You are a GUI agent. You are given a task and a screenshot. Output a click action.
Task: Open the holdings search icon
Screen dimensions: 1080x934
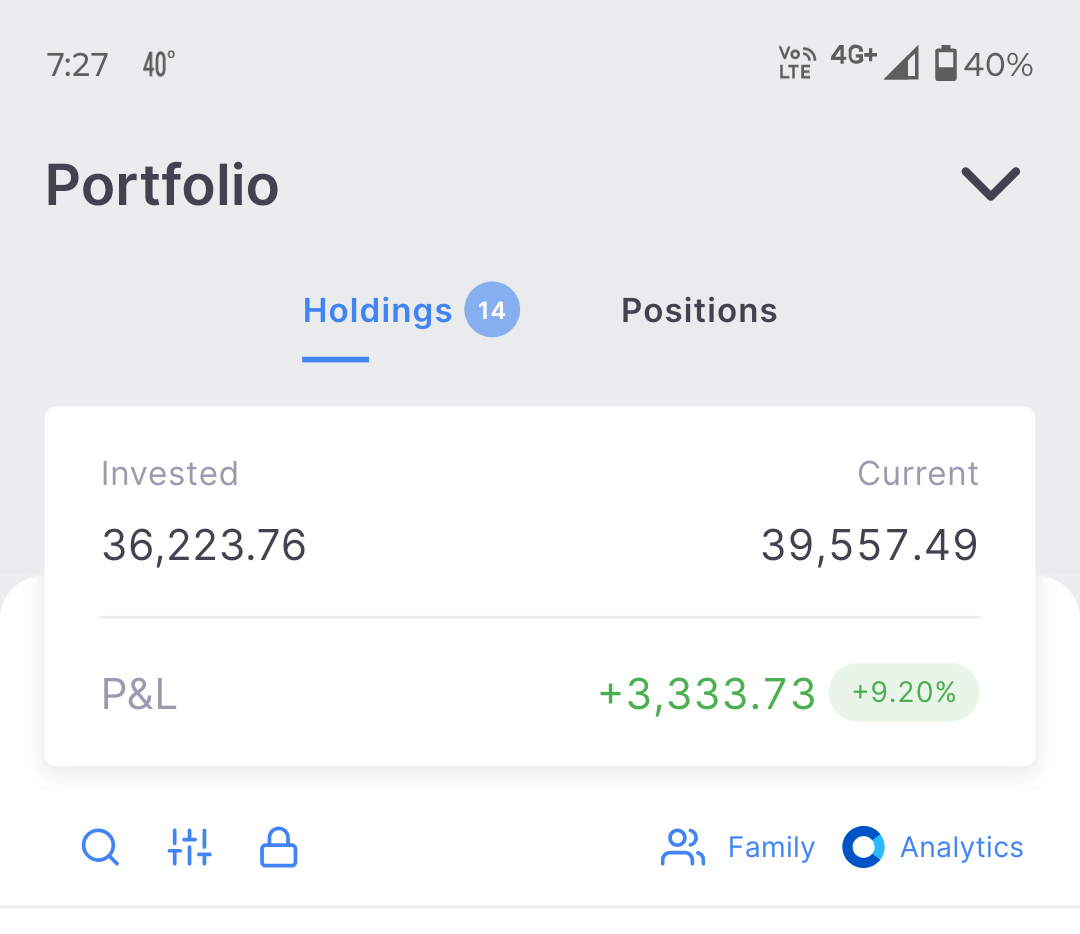click(x=101, y=847)
